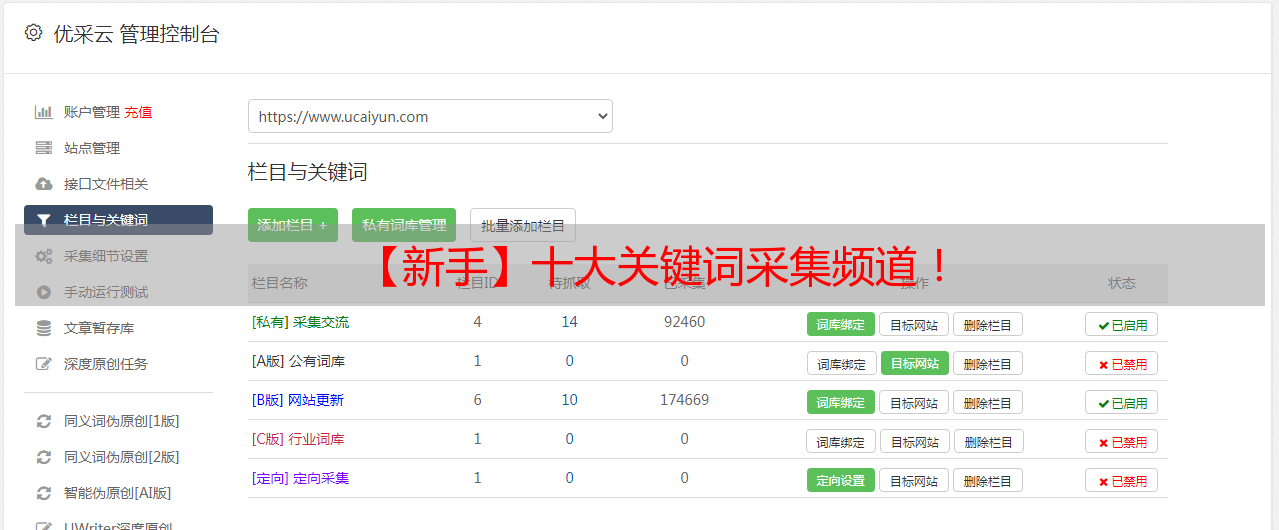Image resolution: width=1279 pixels, height=530 pixels.
Task: Click green 目标网站 in the 公有词库 row
Action: [915, 363]
